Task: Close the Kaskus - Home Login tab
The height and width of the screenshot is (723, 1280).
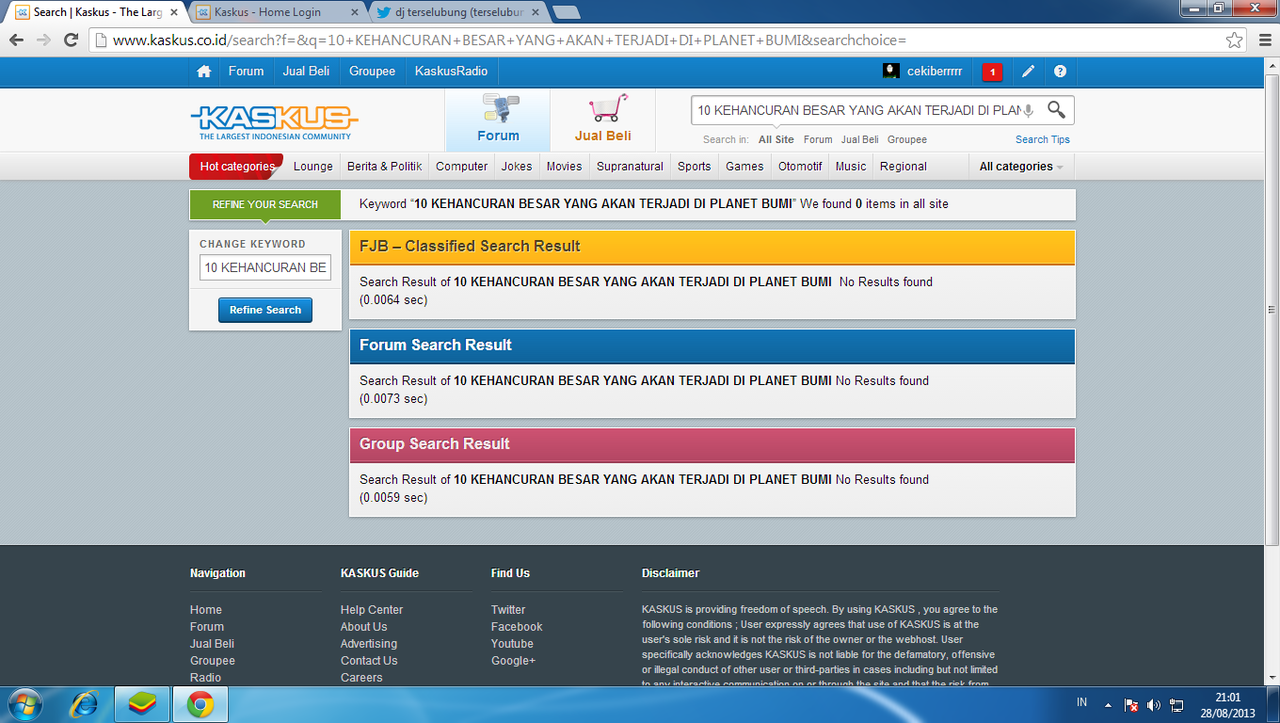Action: [x=353, y=12]
